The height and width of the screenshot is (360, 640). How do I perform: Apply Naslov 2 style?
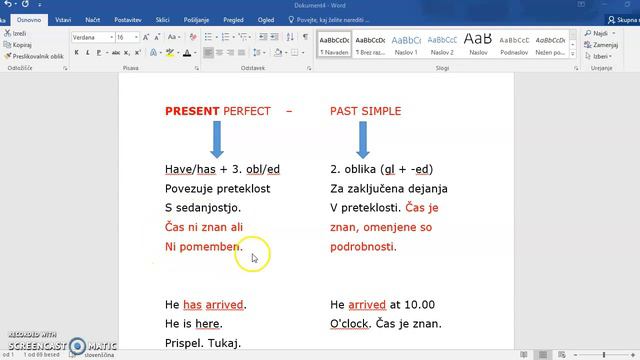pos(442,44)
